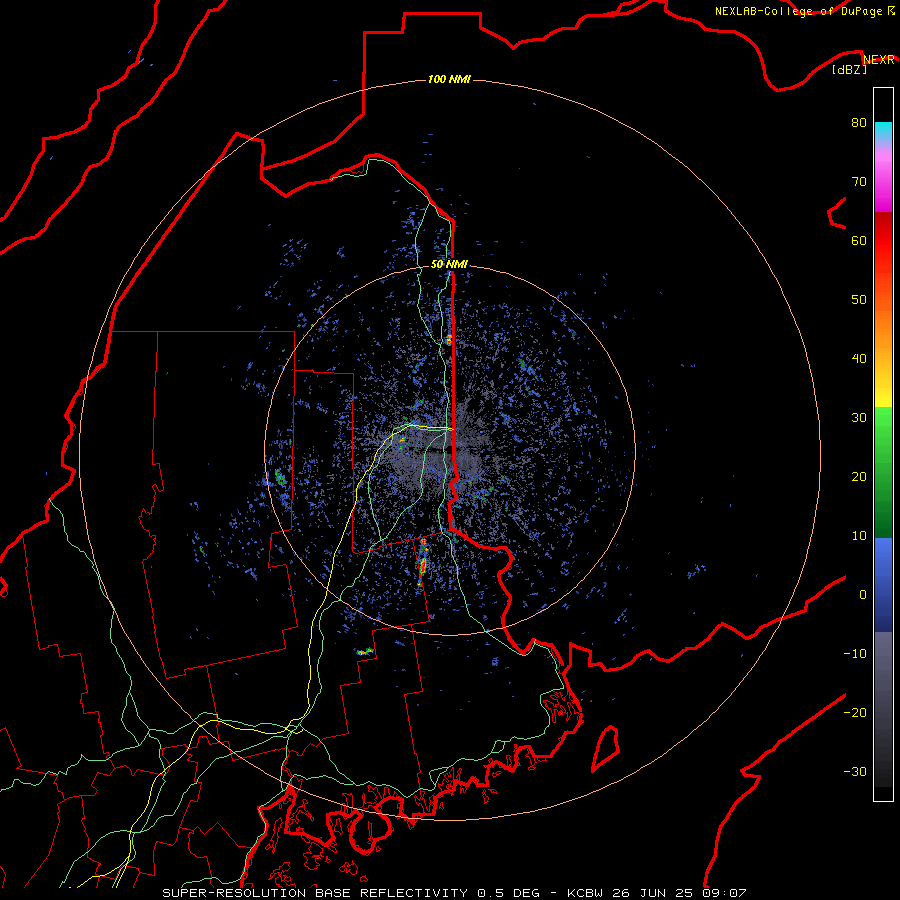Image resolution: width=900 pixels, height=900 pixels.
Task: Click the small intense echo north of radar
Action: [x=449, y=340]
